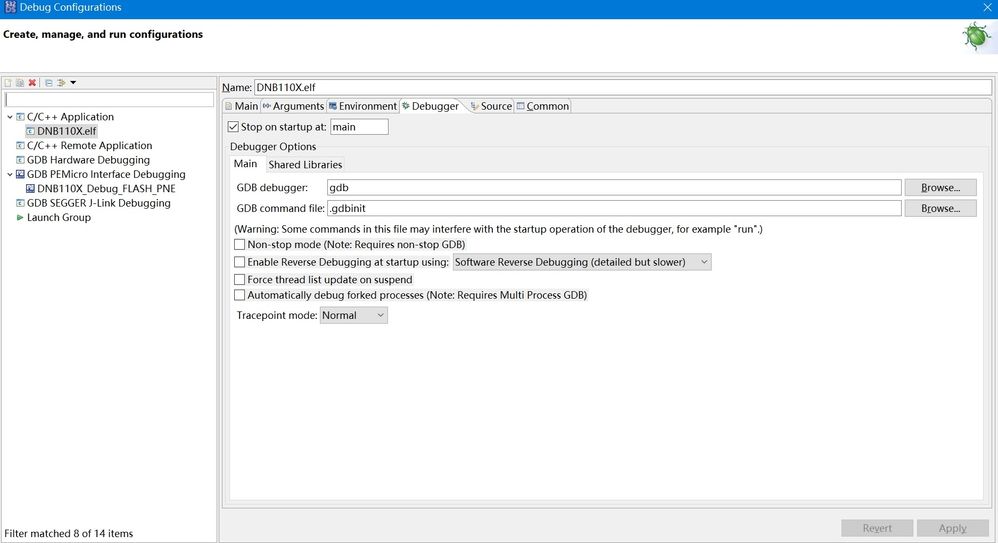Select Launch Group tree item

point(59,218)
